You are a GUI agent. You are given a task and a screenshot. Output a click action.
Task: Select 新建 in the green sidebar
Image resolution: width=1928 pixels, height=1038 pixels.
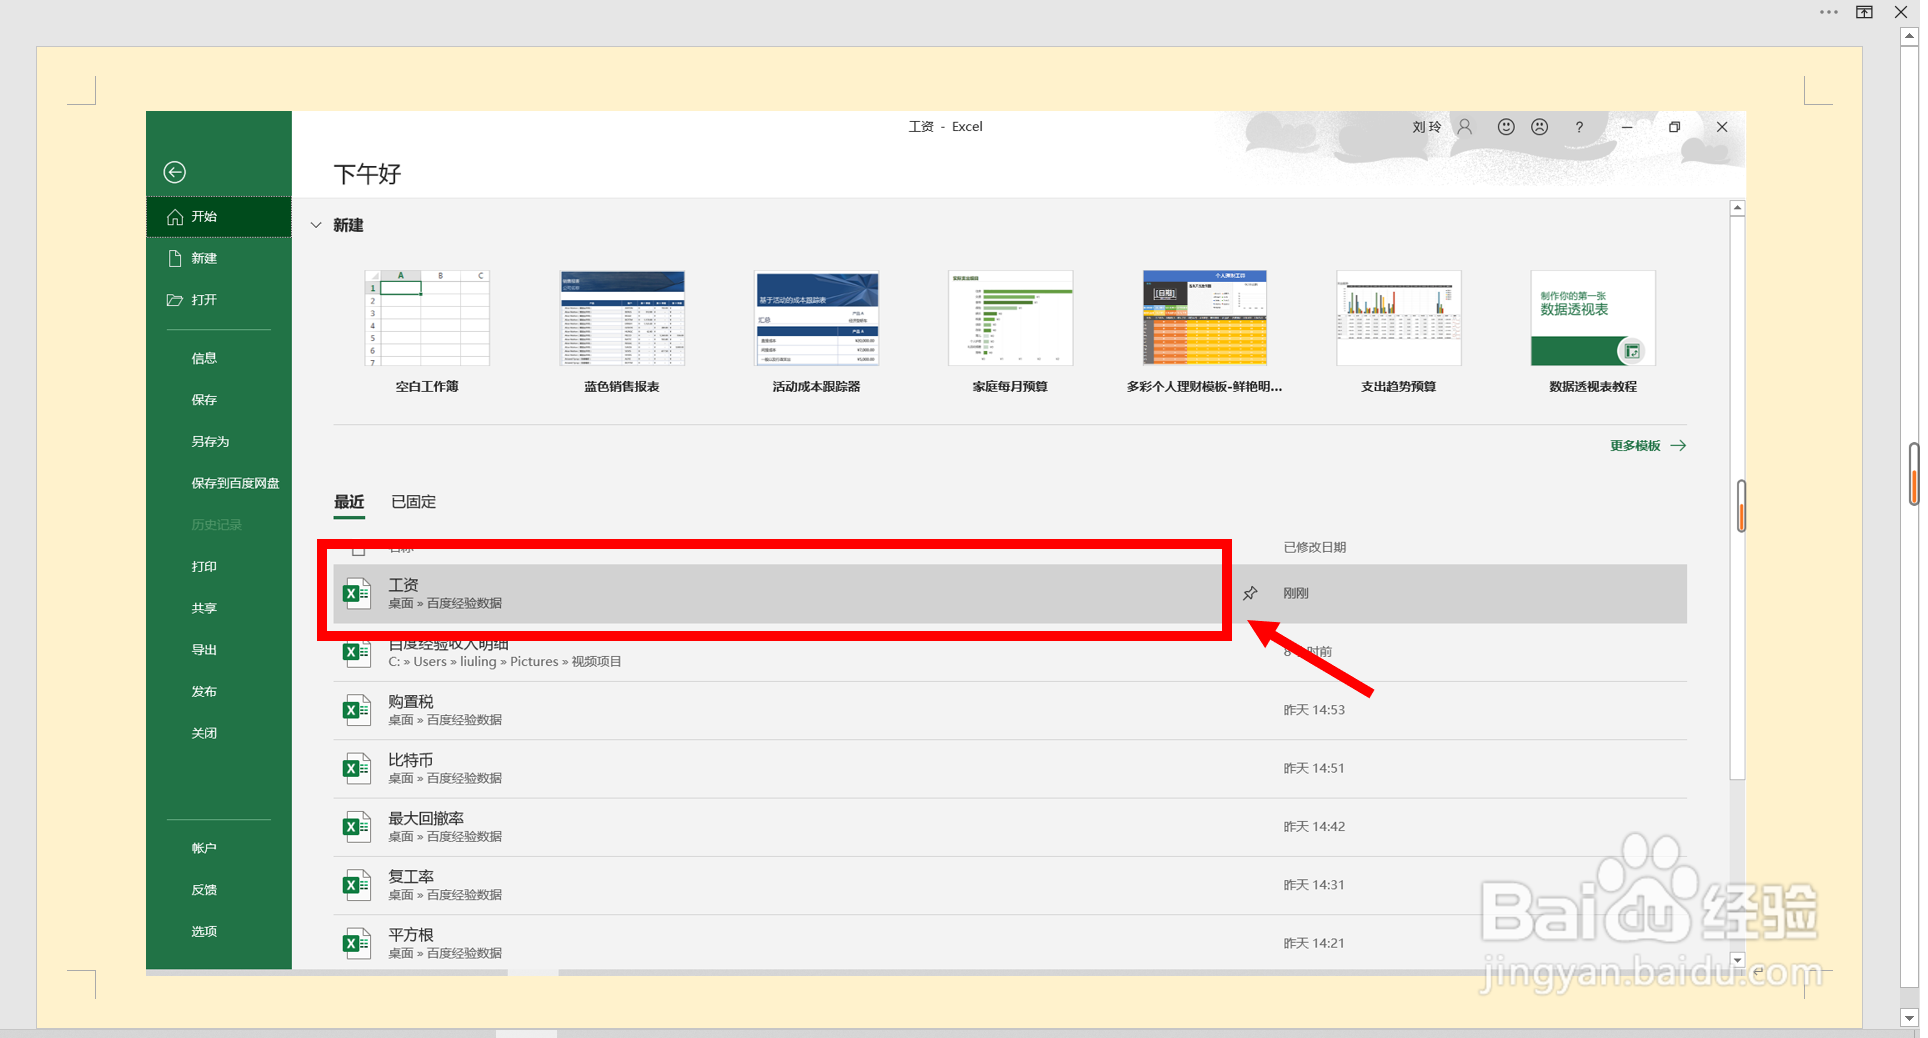pos(219,258)
